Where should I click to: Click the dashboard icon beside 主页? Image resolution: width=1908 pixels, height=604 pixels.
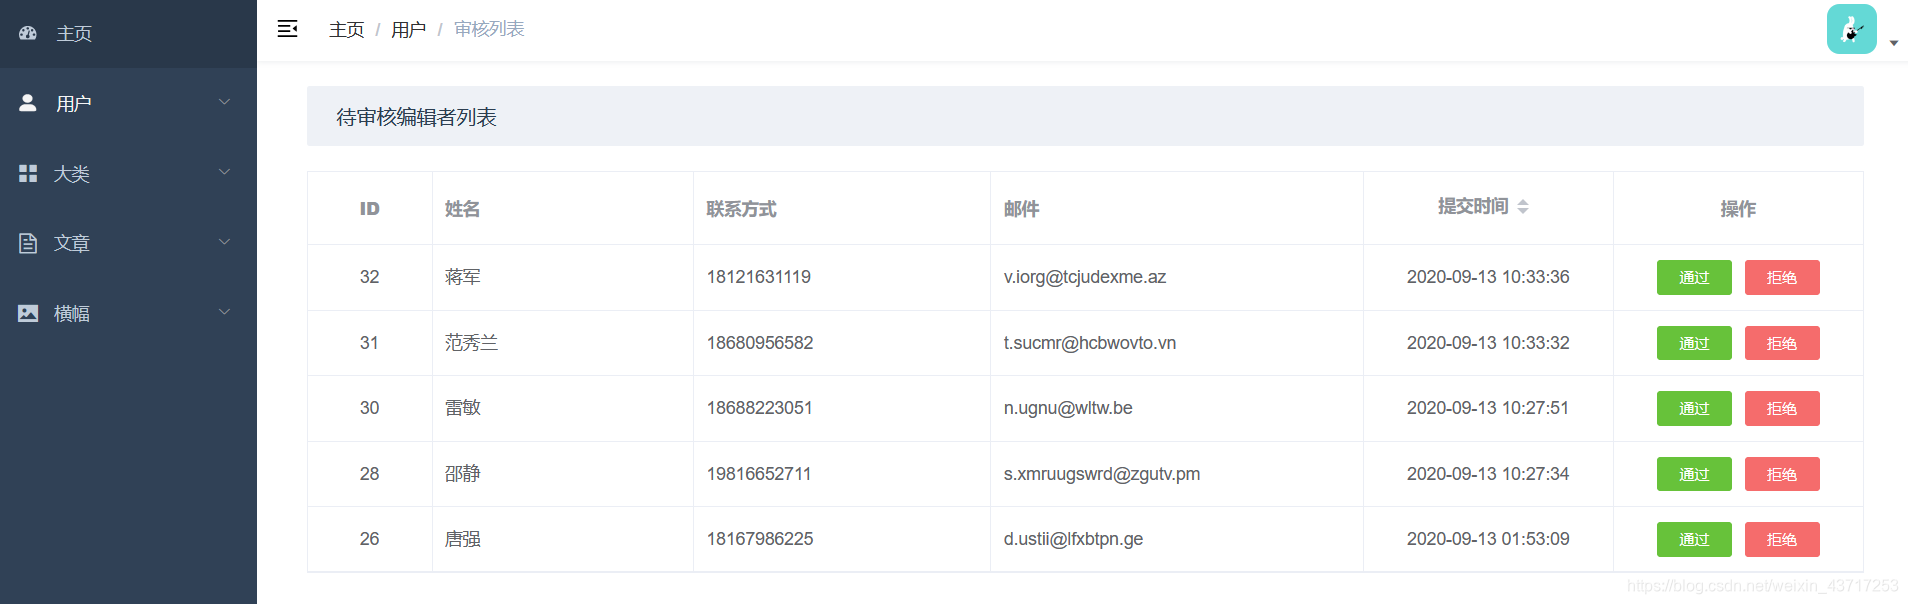coord(28,33)
